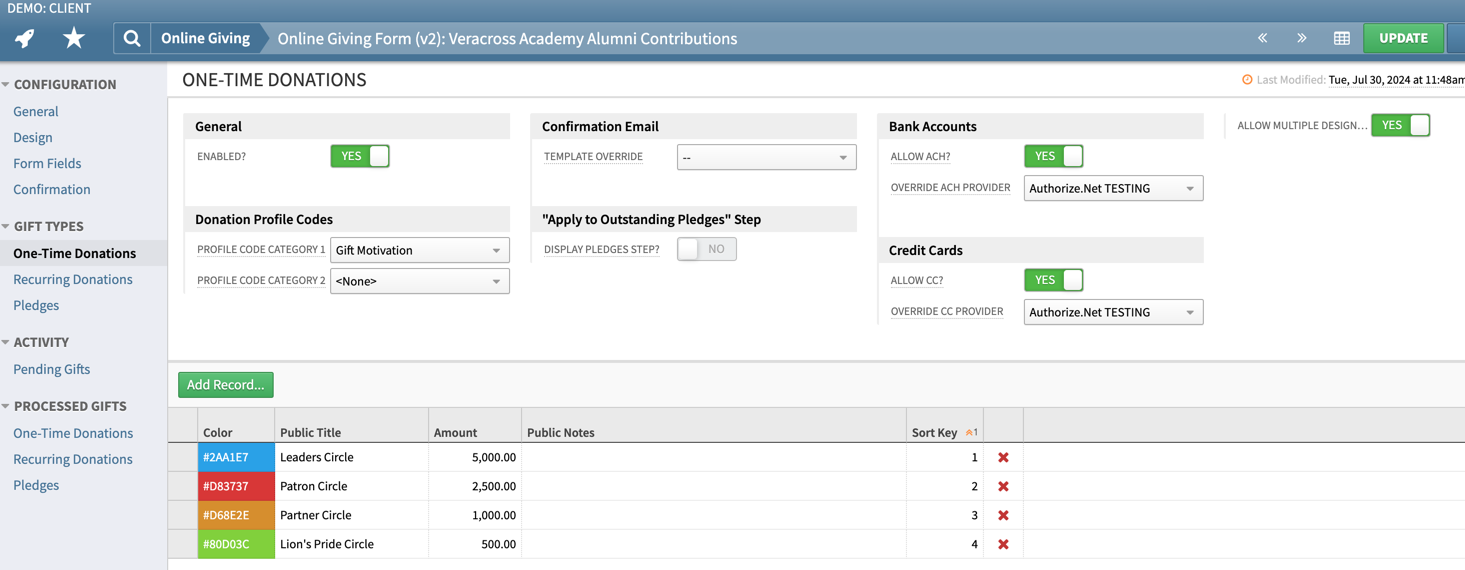Expand the Override CC Provider dropdown
Screen dimensions: 1465x570
(1113, 312)
